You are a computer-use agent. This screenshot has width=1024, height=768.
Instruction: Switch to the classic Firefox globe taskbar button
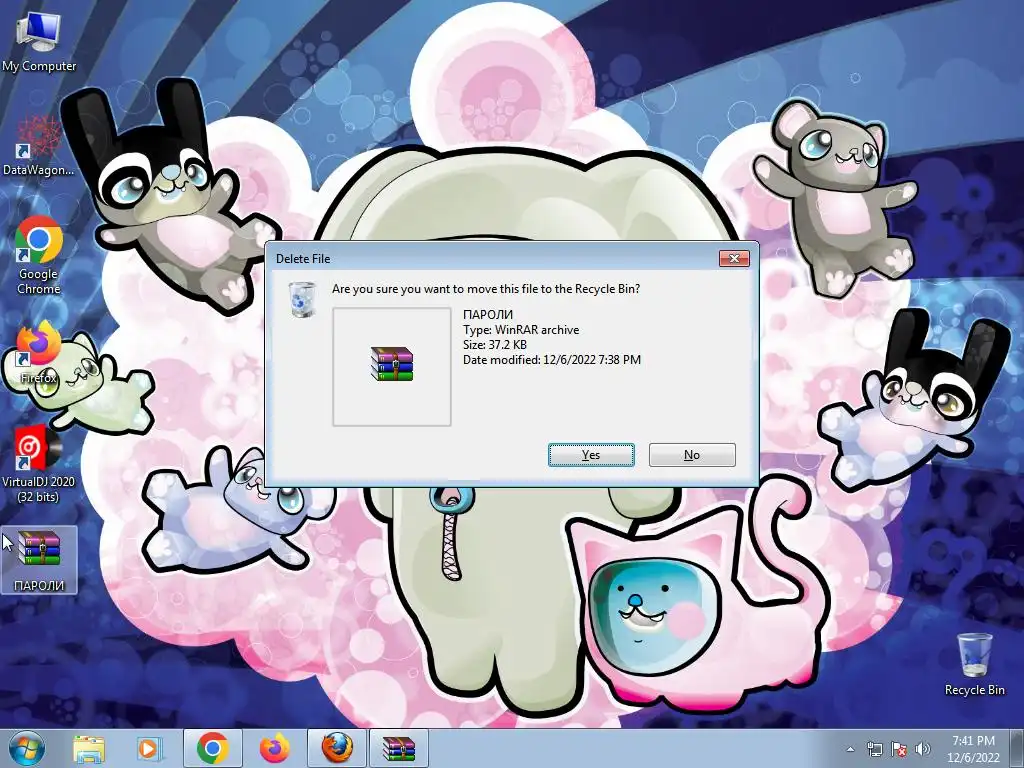coord(337,748)
